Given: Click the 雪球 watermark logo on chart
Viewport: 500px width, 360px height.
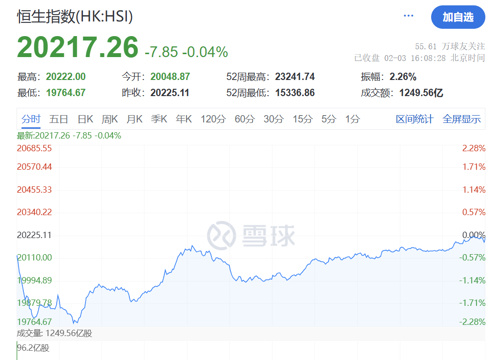Looking at the screenshot, I should pos(251,235).
